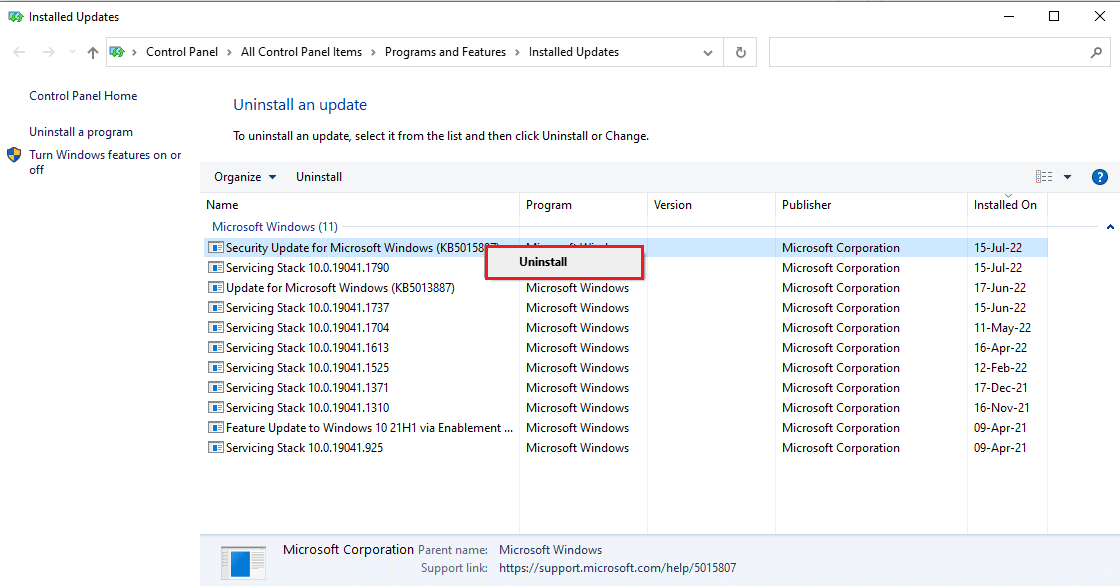Click the 11-May-22 installed date

[1002, 328]
